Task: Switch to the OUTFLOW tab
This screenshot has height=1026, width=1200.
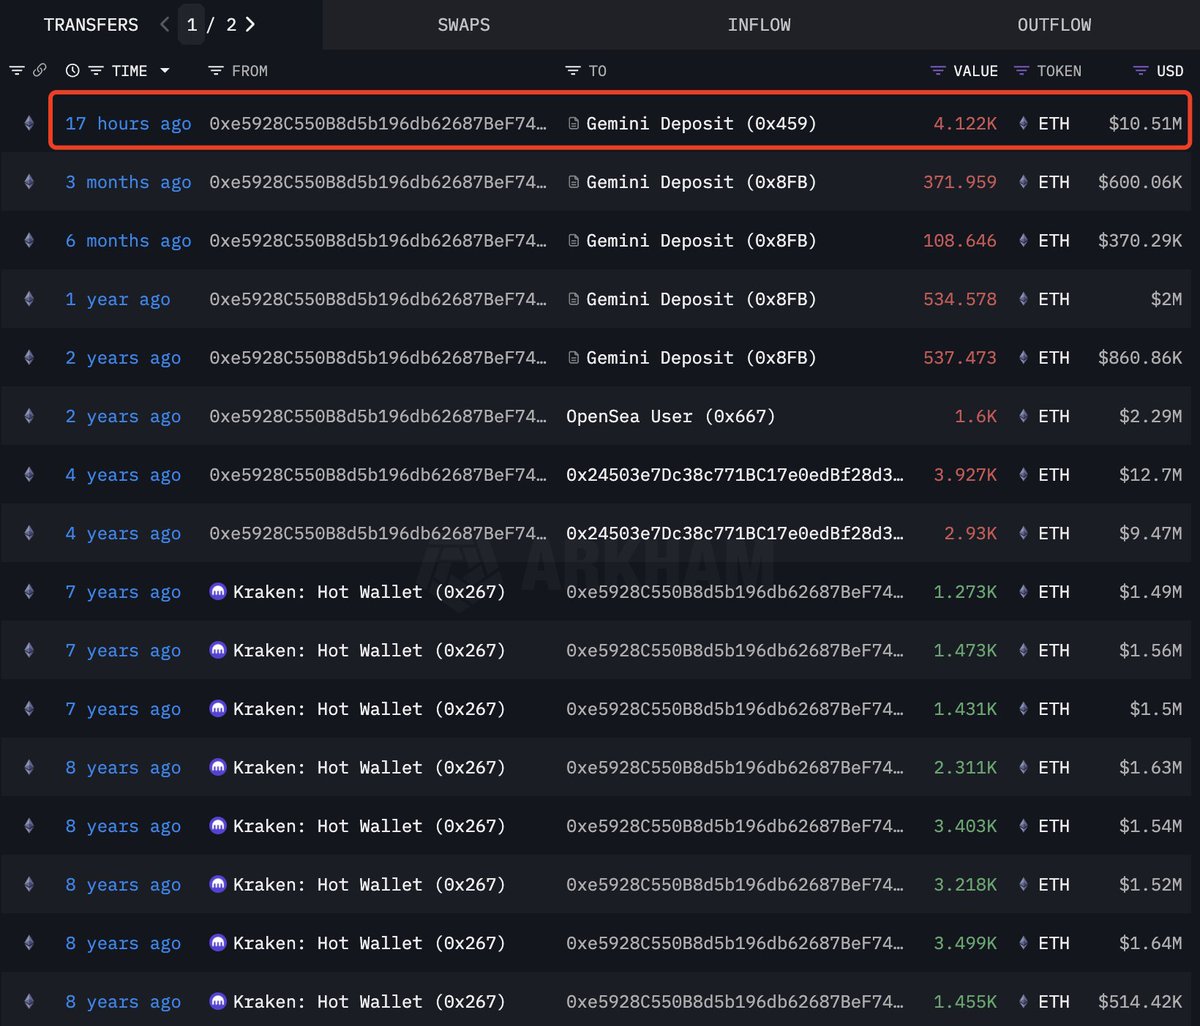Action: click(1054, 25)
